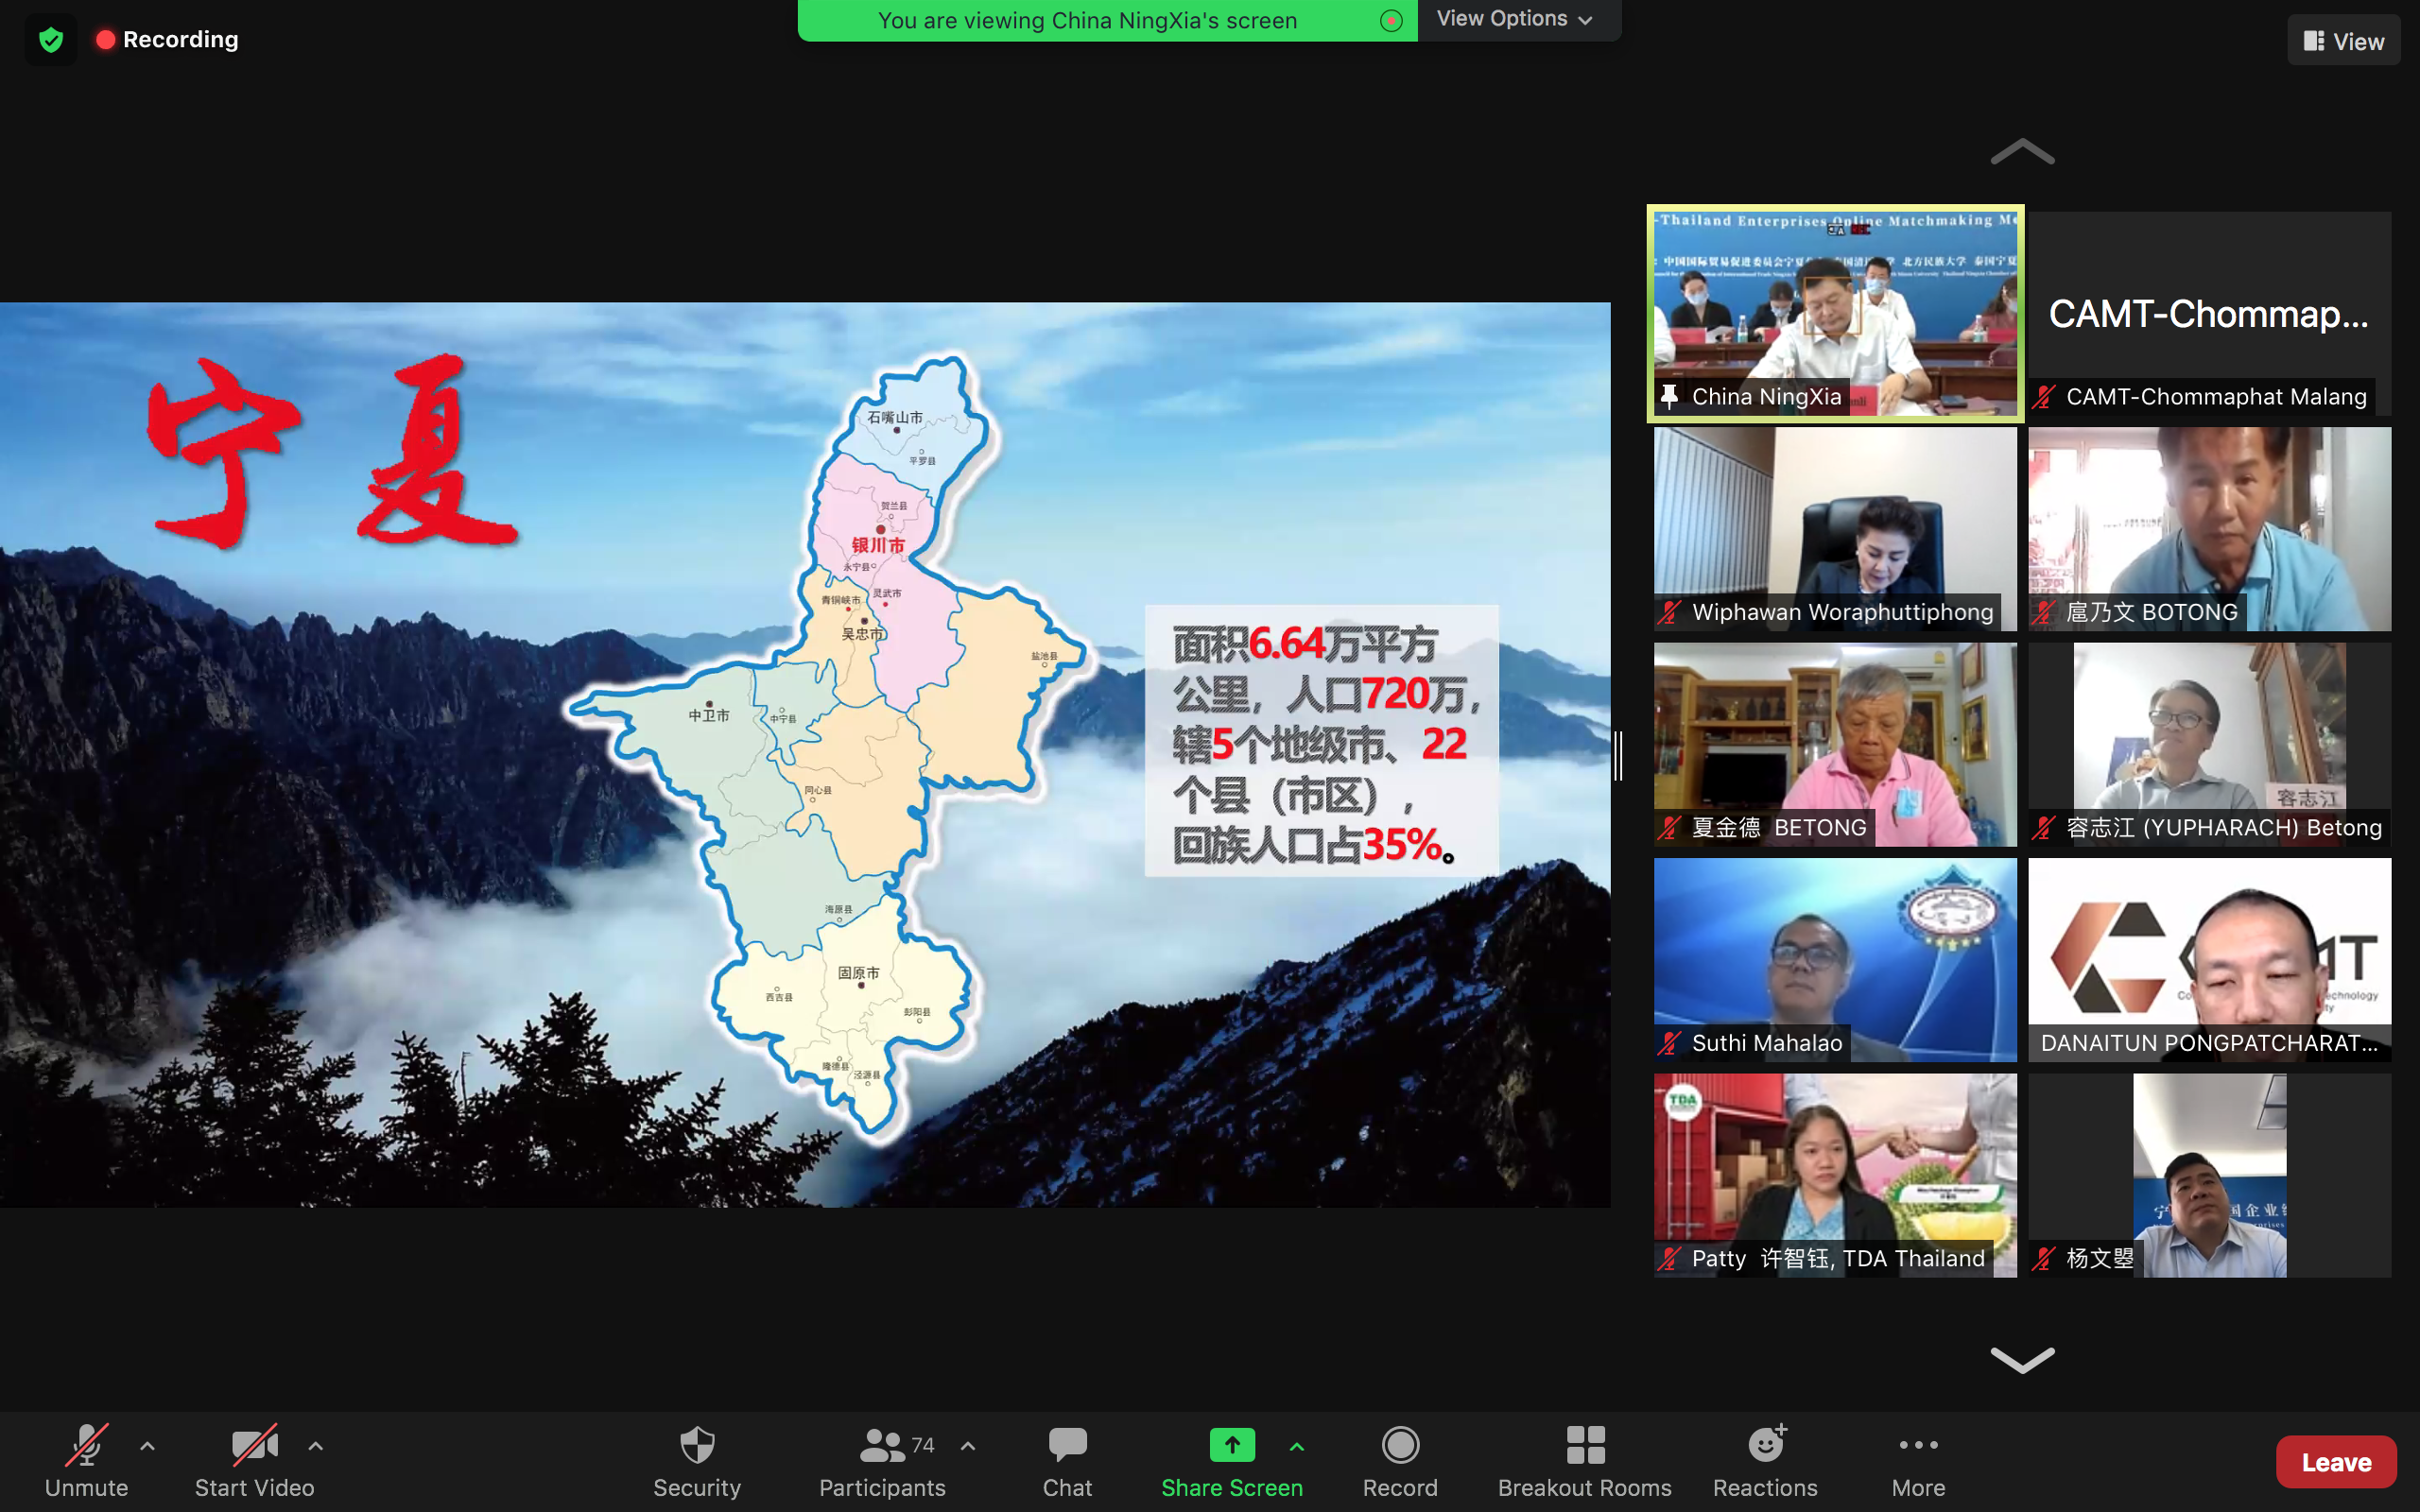Image resolution: width=2420 pixels, height=1512 pixels.
Task: Open the View Options dropdown
Action: (1516, 19)
